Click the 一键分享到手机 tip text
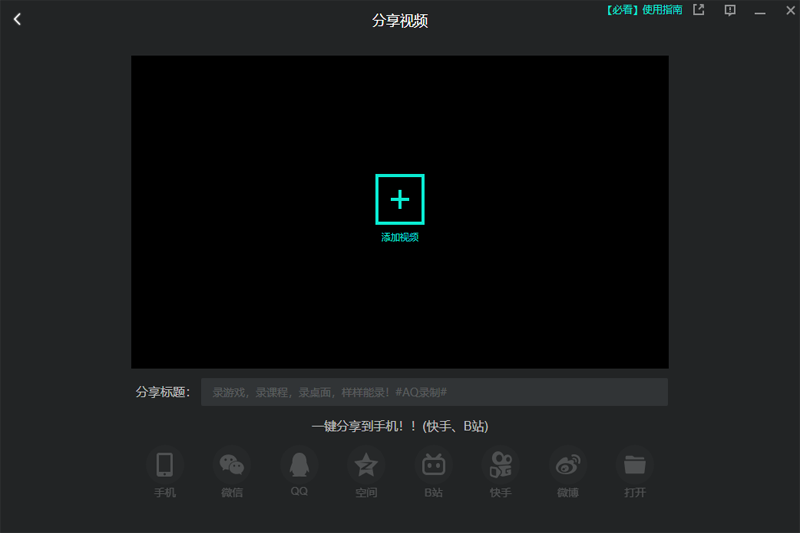This screenshot has width=800, height=533. 400,426
